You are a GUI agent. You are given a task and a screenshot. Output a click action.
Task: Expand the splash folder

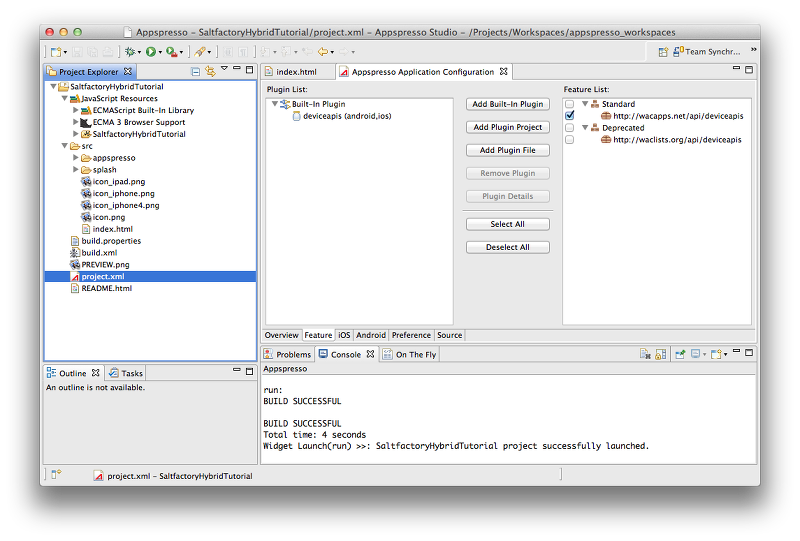tap(76, 169)
